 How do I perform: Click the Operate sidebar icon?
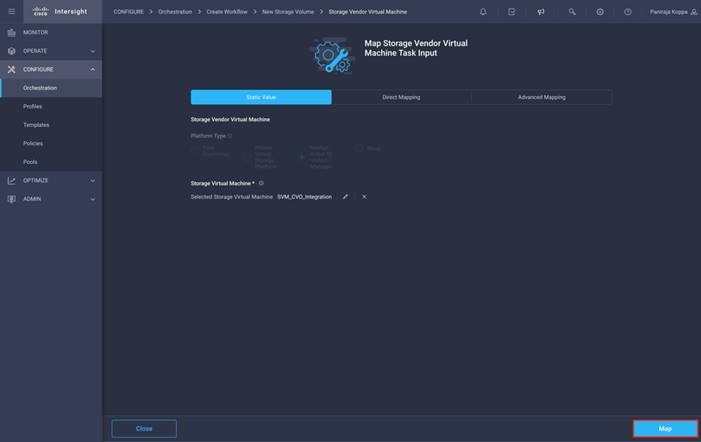(x=12, y=51)
